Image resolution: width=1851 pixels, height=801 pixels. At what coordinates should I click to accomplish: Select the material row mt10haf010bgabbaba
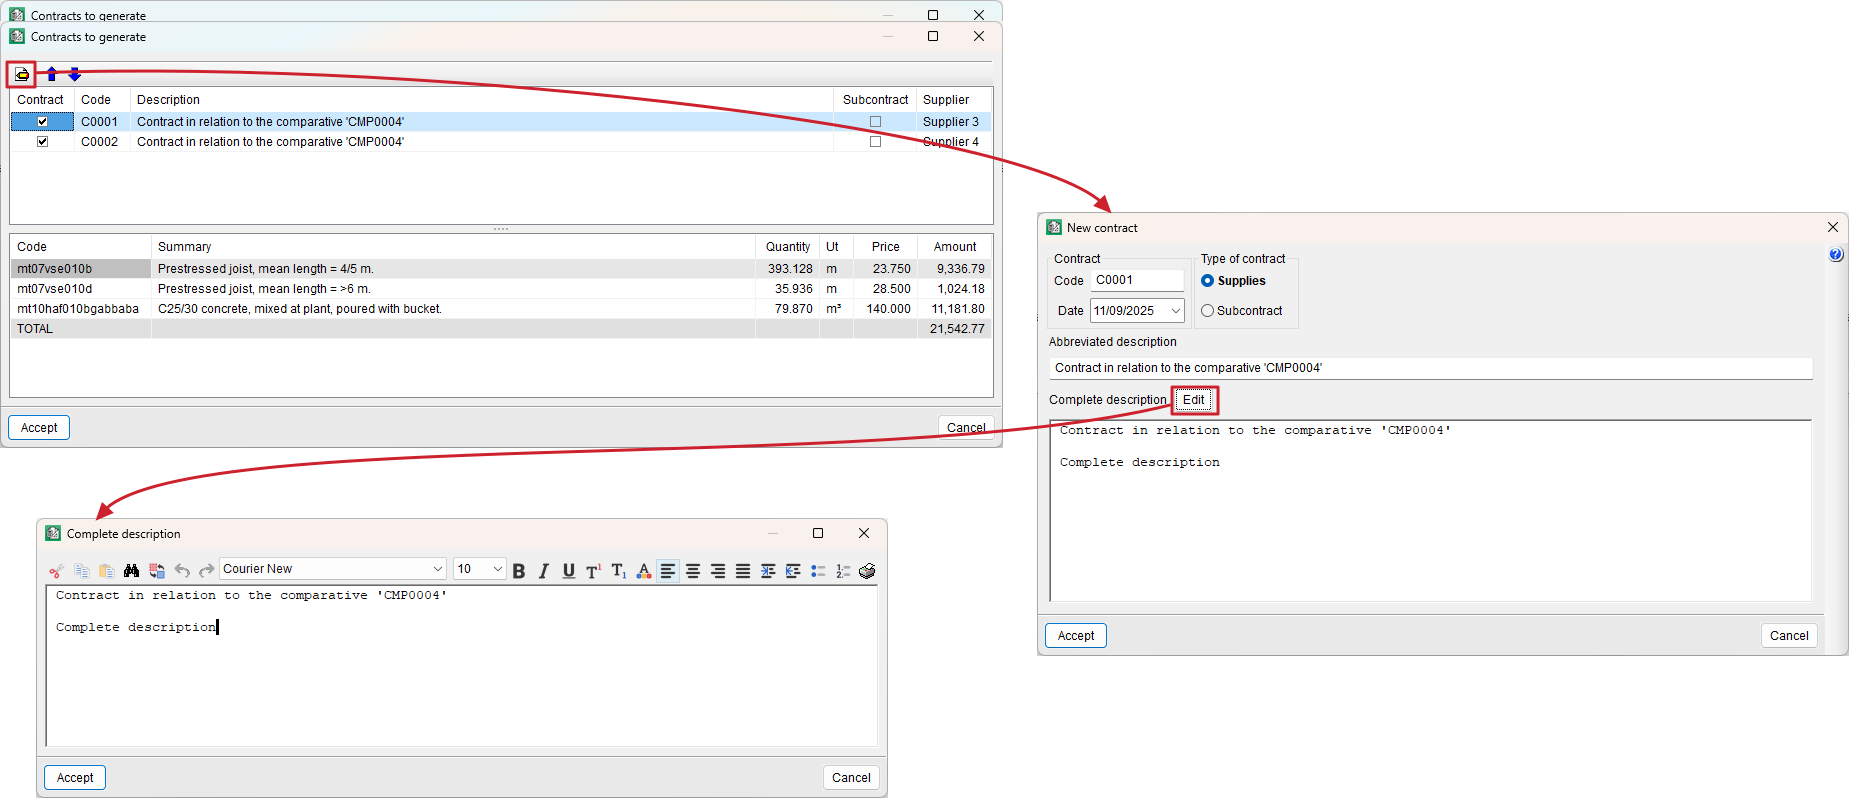click(x=501, y=308)
